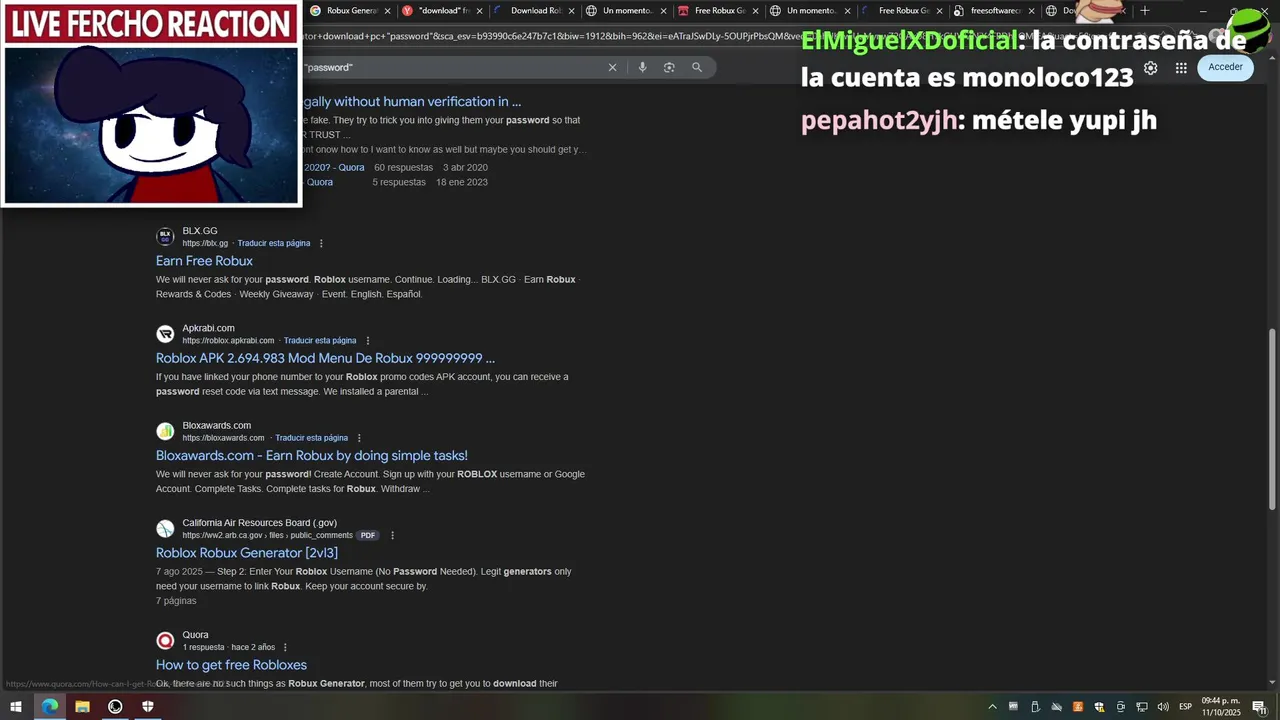Translate the Bloxawards.com result page
This screenshot has height=720, width=1280.
pyautogui.click(x=312, y=438)
